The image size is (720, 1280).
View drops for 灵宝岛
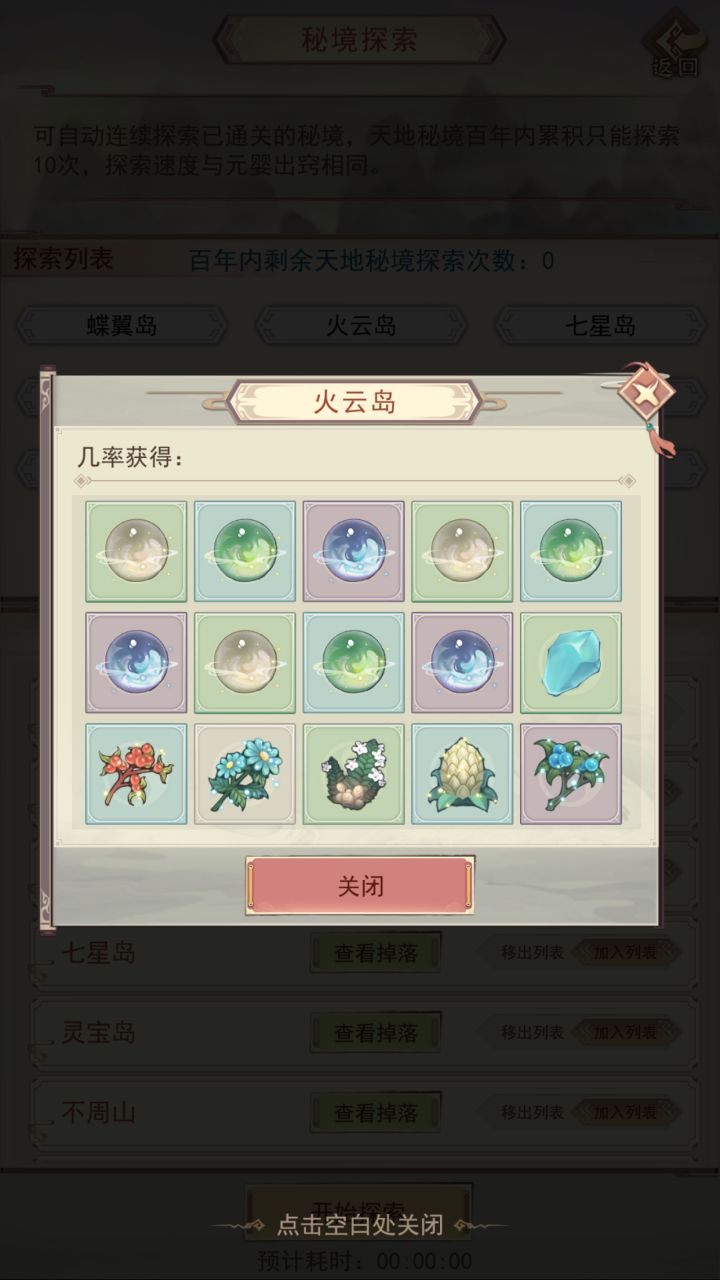coord(376,1032)
